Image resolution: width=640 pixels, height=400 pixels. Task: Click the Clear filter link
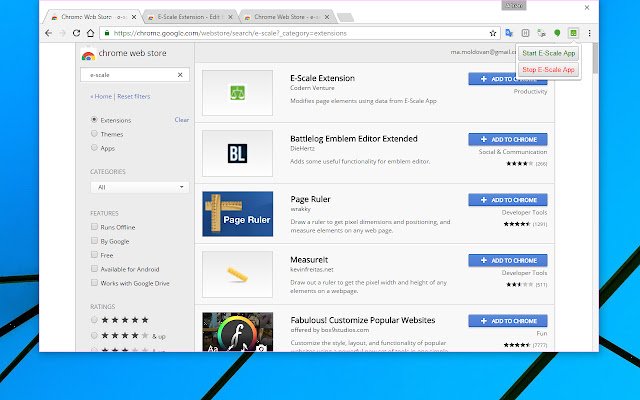pos(182,120)
